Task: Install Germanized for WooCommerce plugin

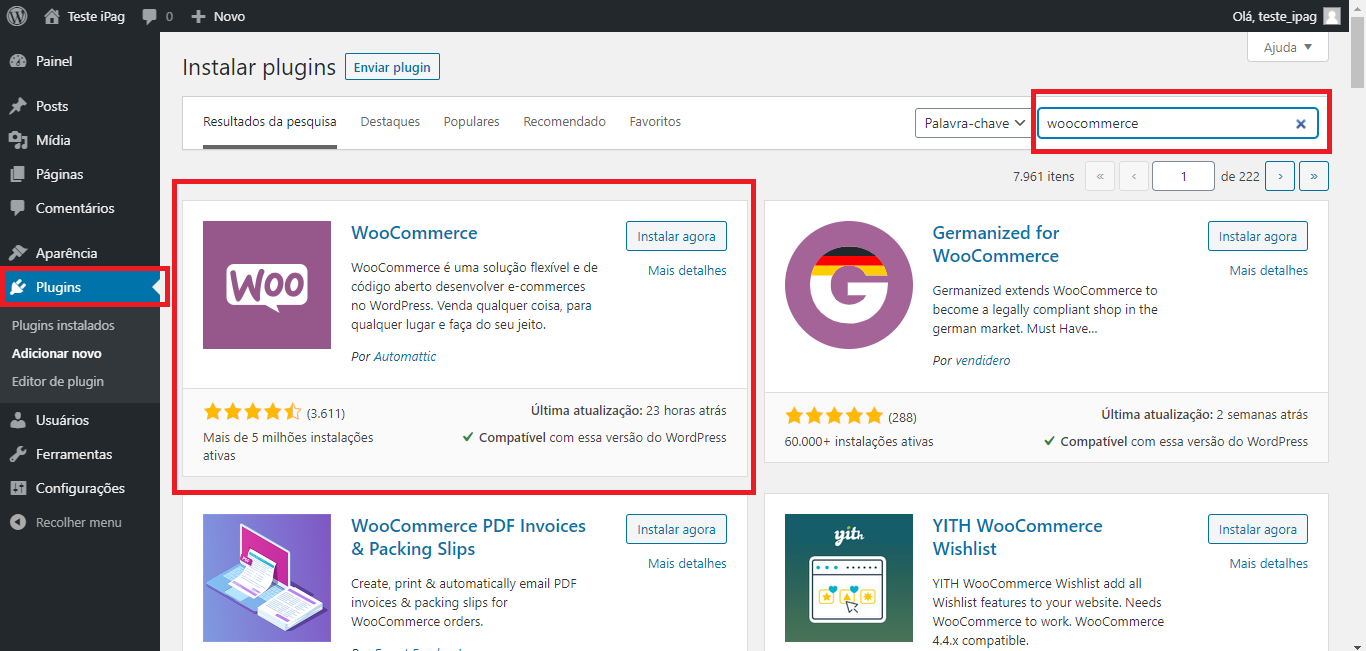Action: tap(1258, 236)
